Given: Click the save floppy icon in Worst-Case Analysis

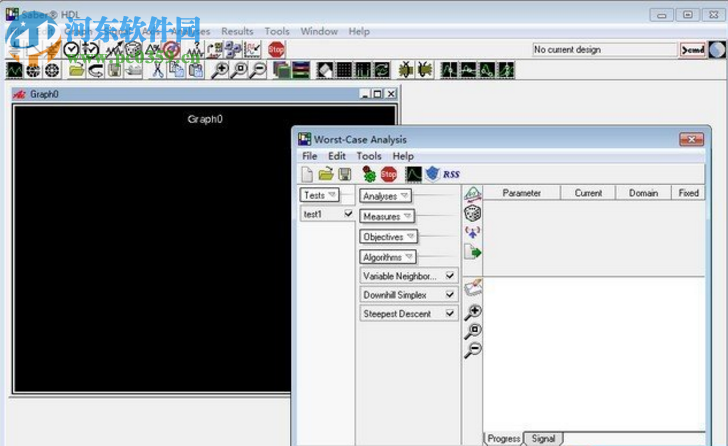Looking at the screenshot, I should (344, 175).
